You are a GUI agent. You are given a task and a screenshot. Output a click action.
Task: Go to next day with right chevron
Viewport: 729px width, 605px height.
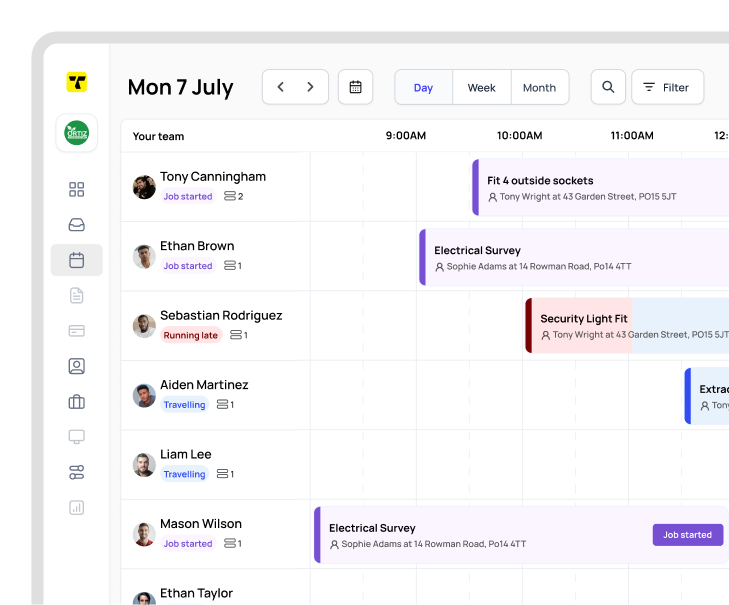point(310,87)
